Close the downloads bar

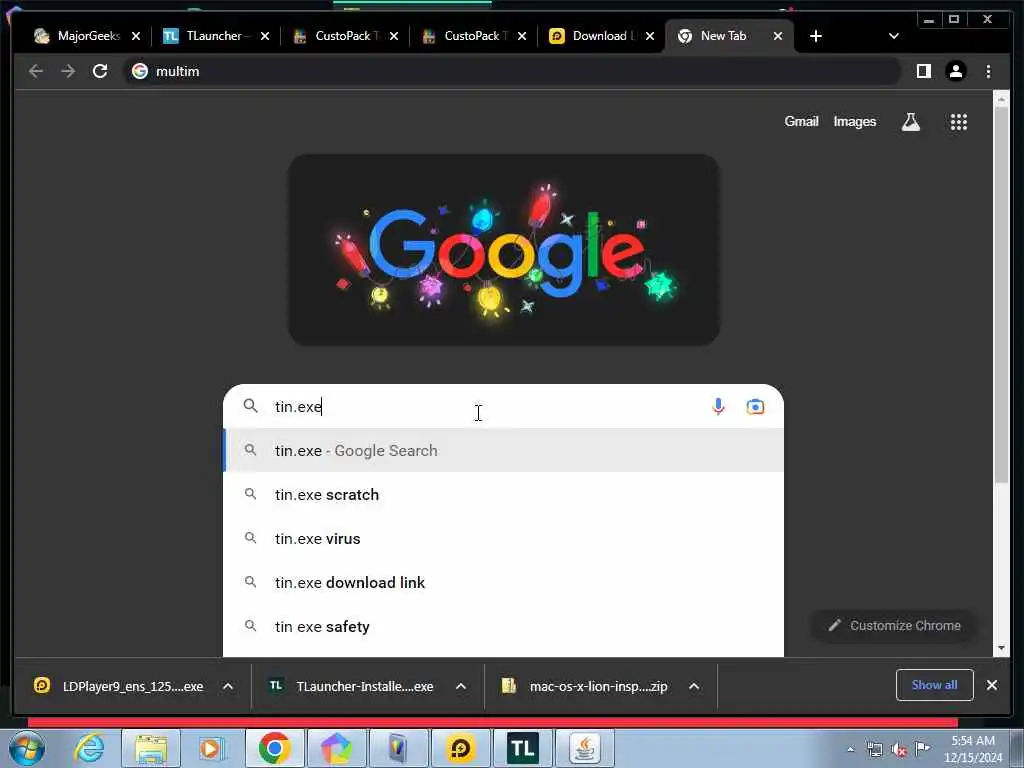coord(992,685)
